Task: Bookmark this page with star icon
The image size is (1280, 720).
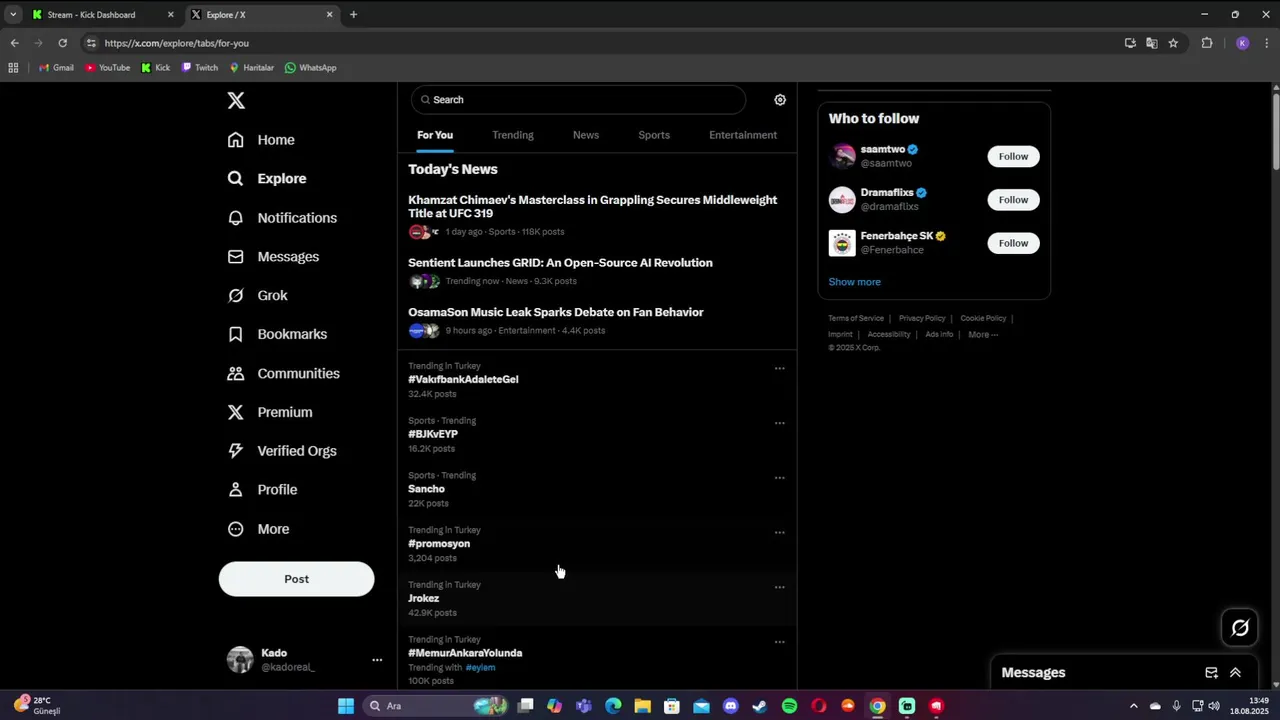Action: pyautogui.click(x=1173, y=43)
